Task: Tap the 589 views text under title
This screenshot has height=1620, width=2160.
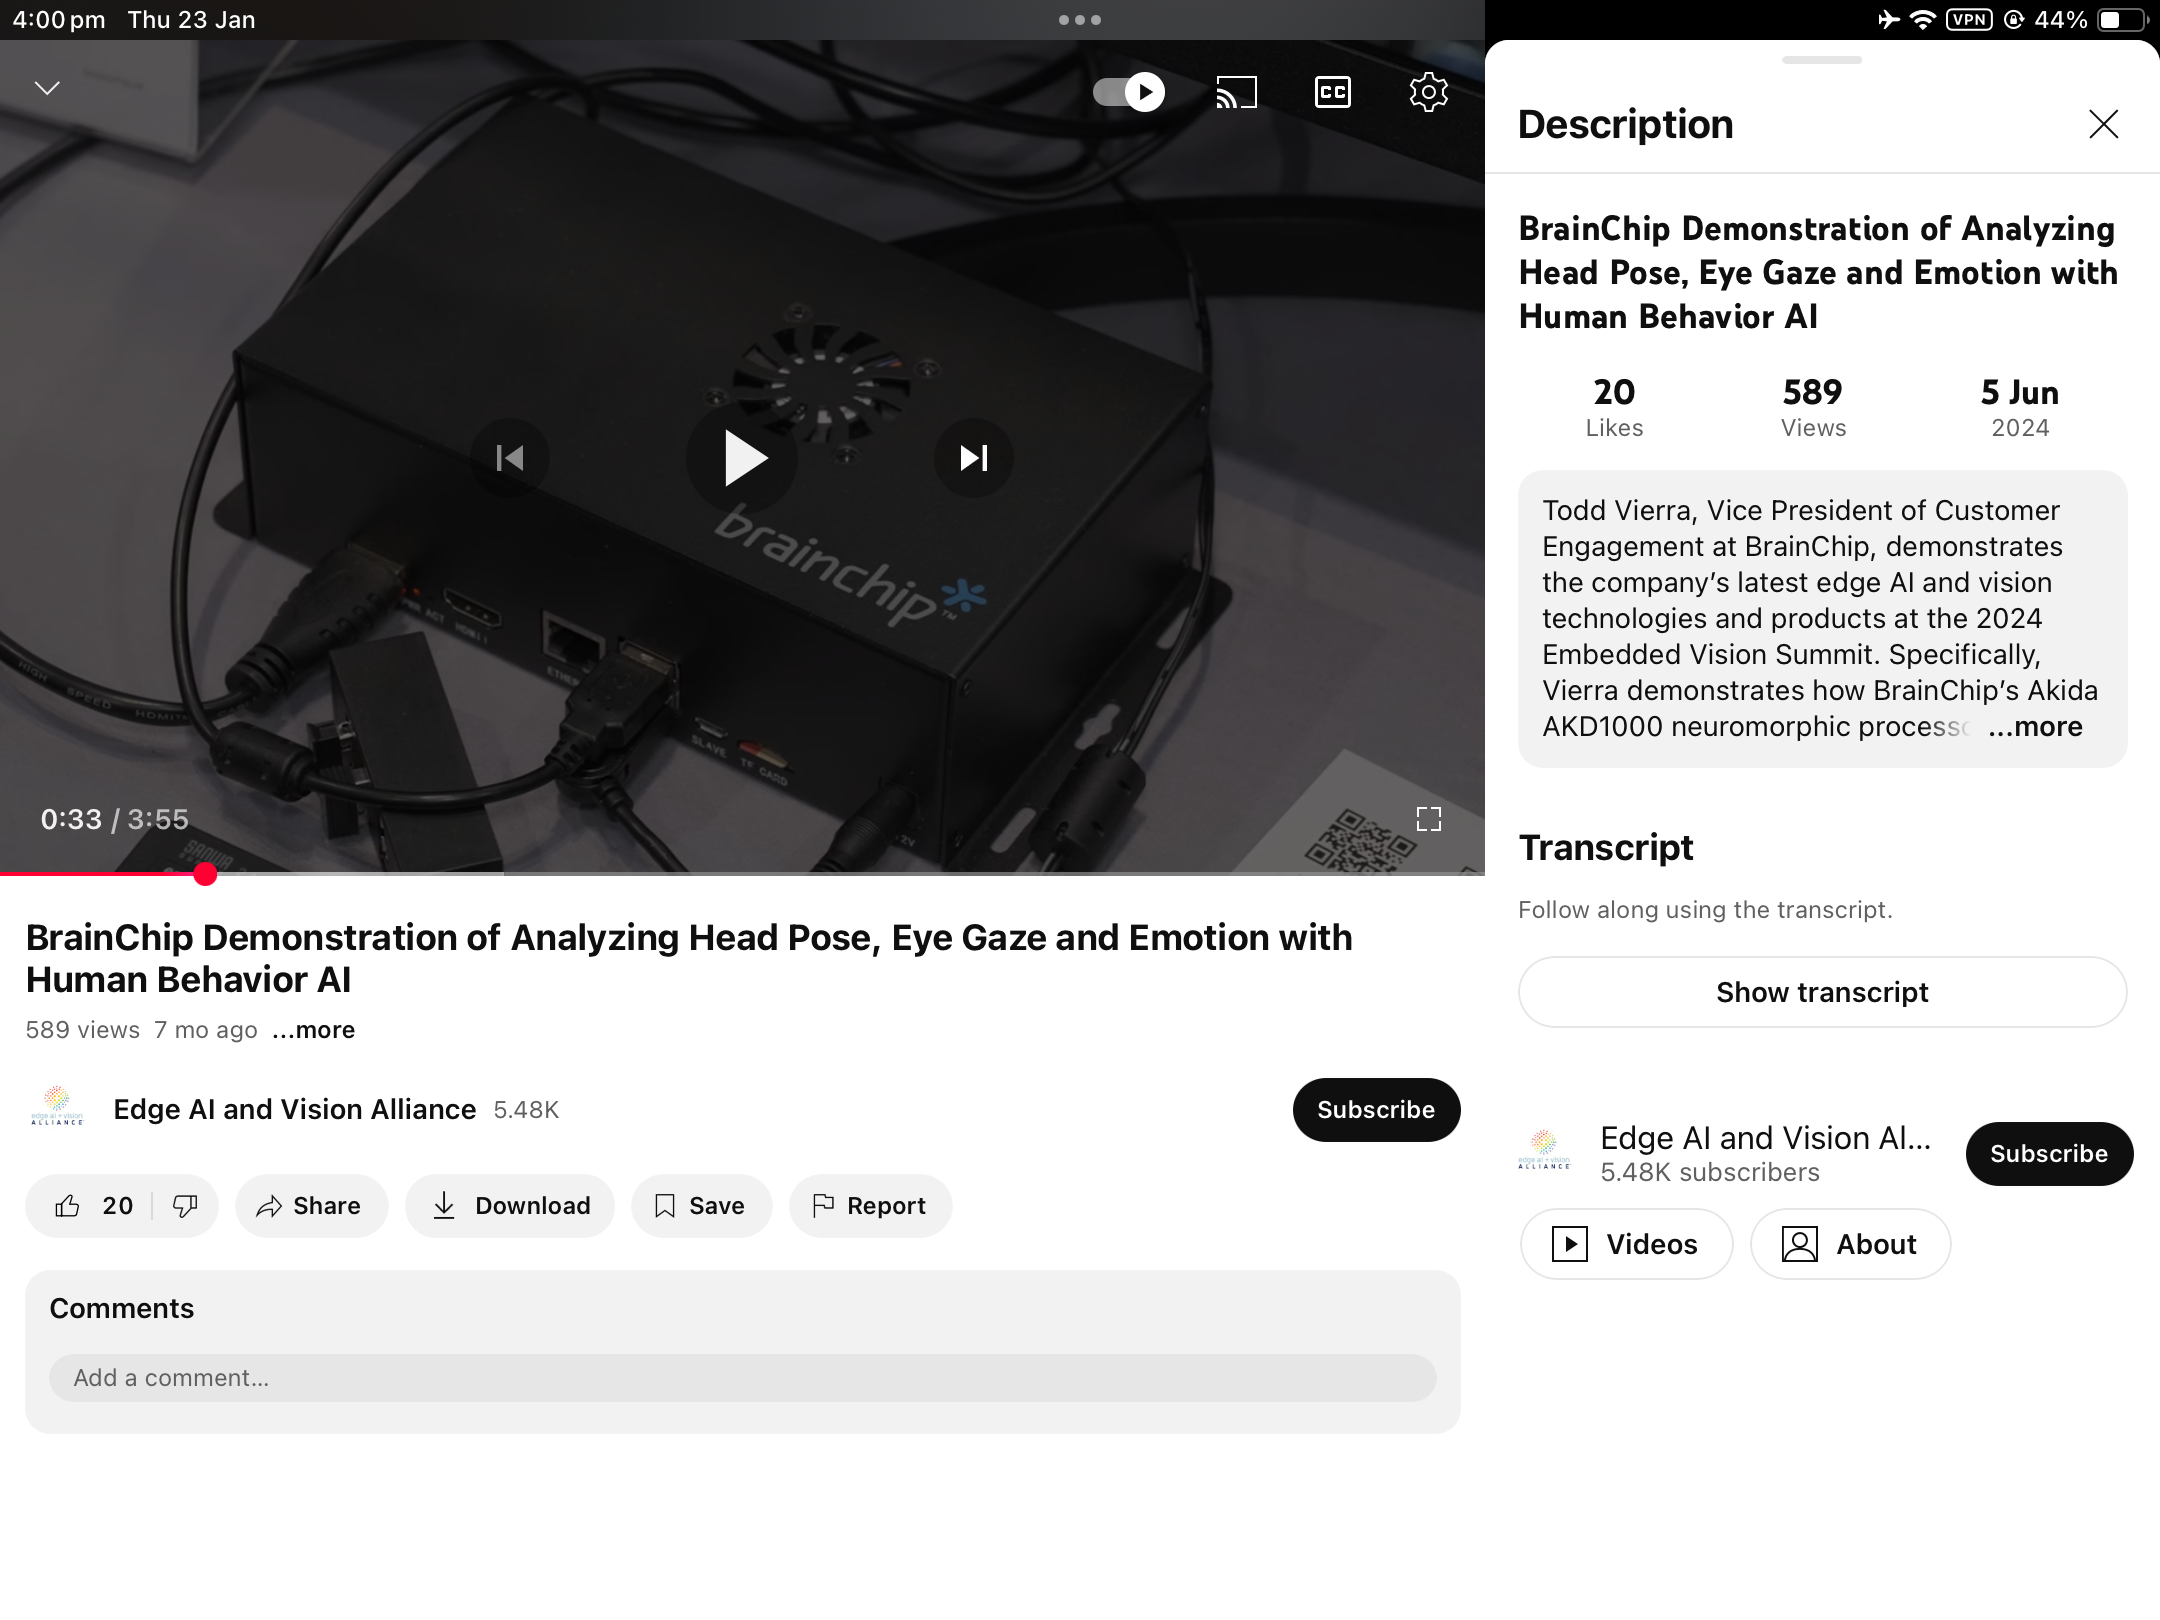Action: tap(83, 1030)
